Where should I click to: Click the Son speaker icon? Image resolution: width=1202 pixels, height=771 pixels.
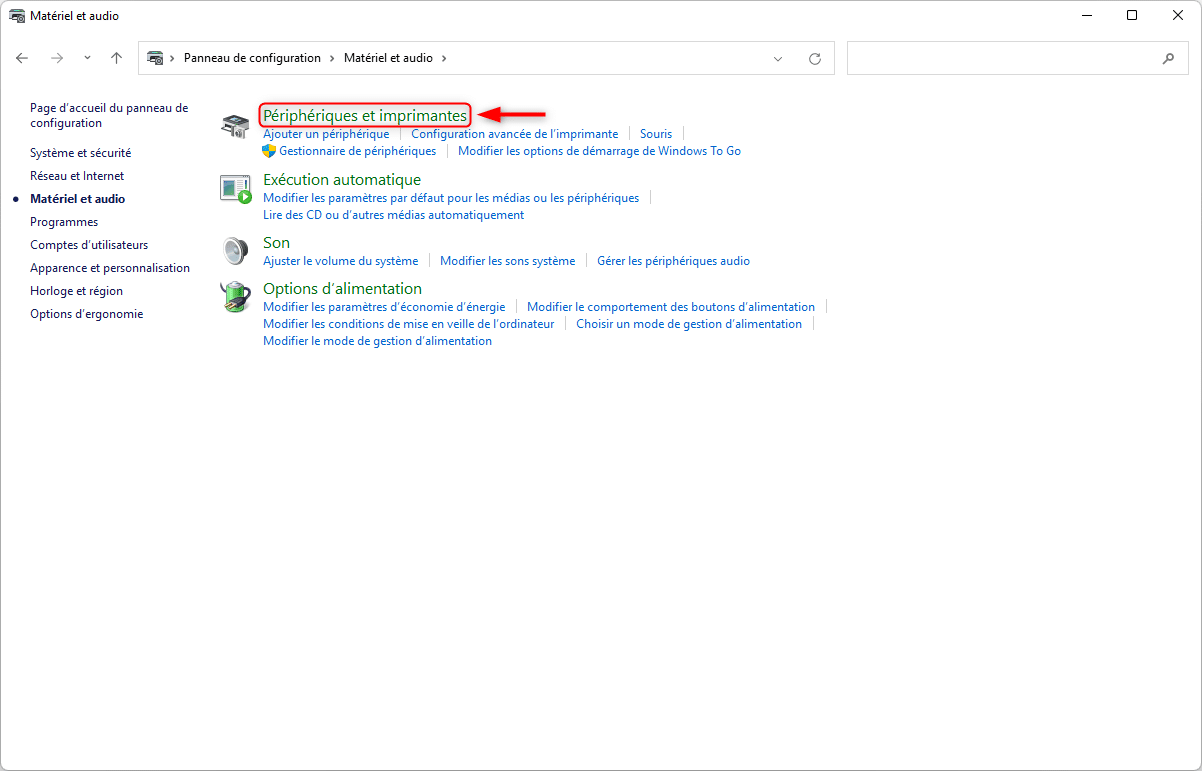(x=235, y=250)
